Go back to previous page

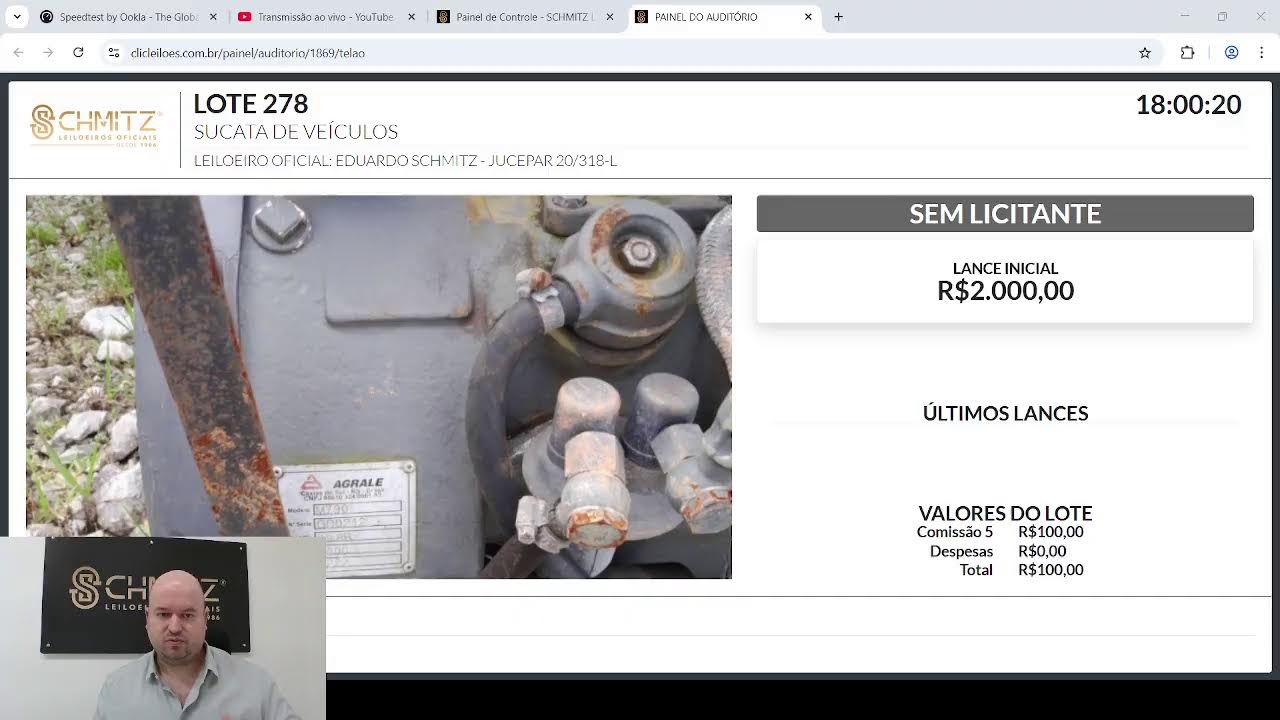18,52
